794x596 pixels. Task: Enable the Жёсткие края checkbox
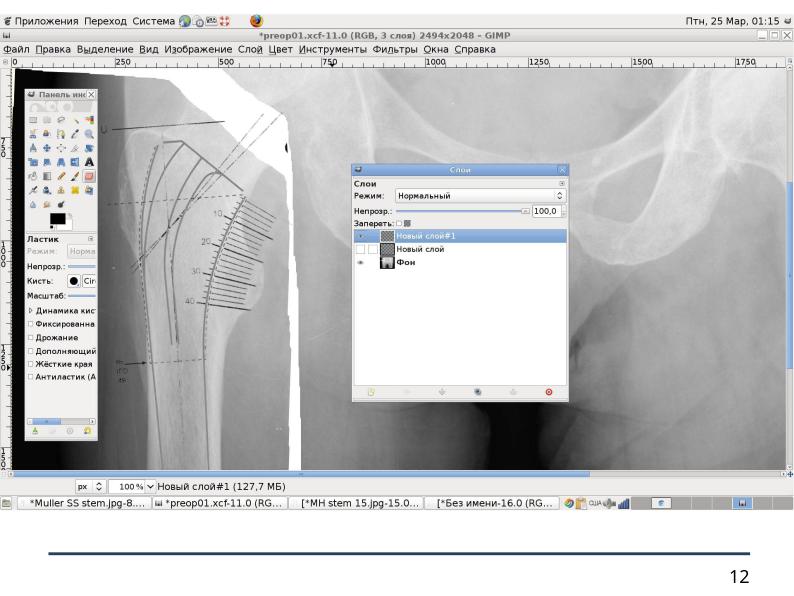31,364
